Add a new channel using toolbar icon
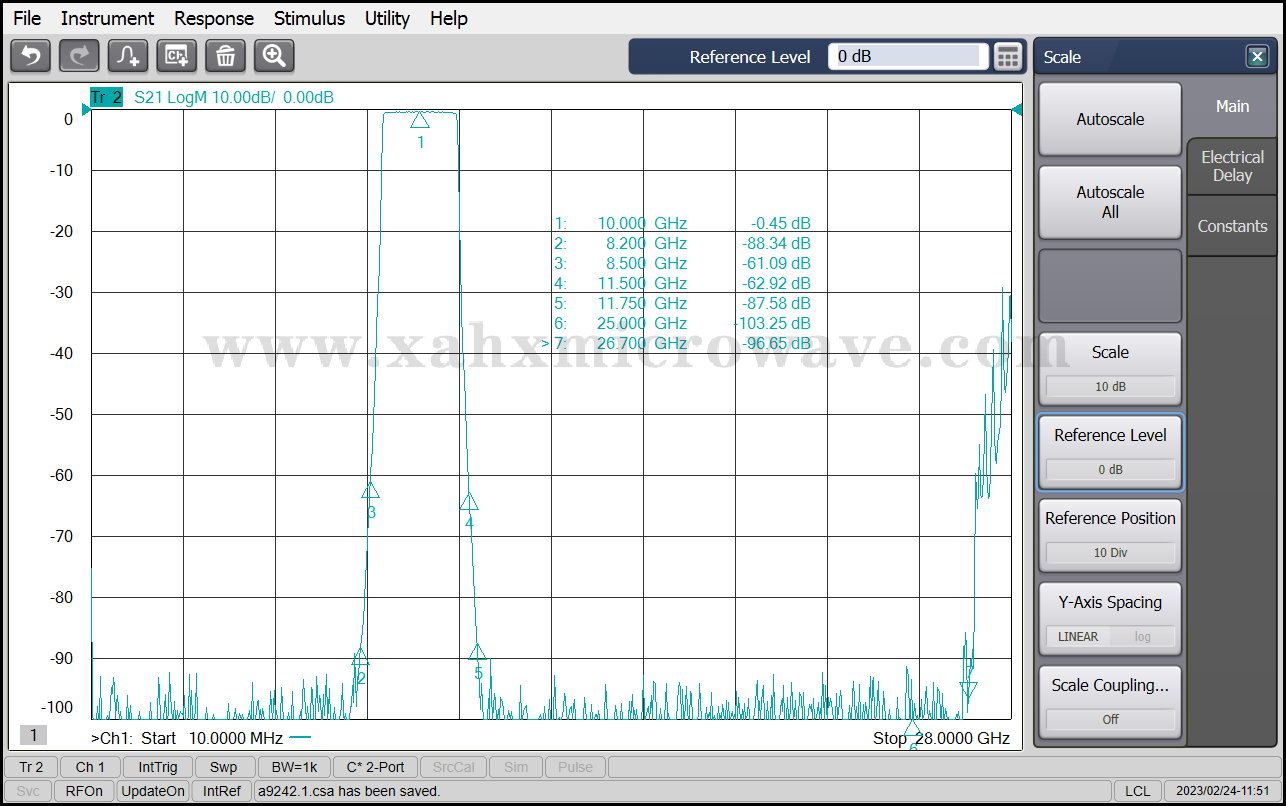 (x=177, y=56)
